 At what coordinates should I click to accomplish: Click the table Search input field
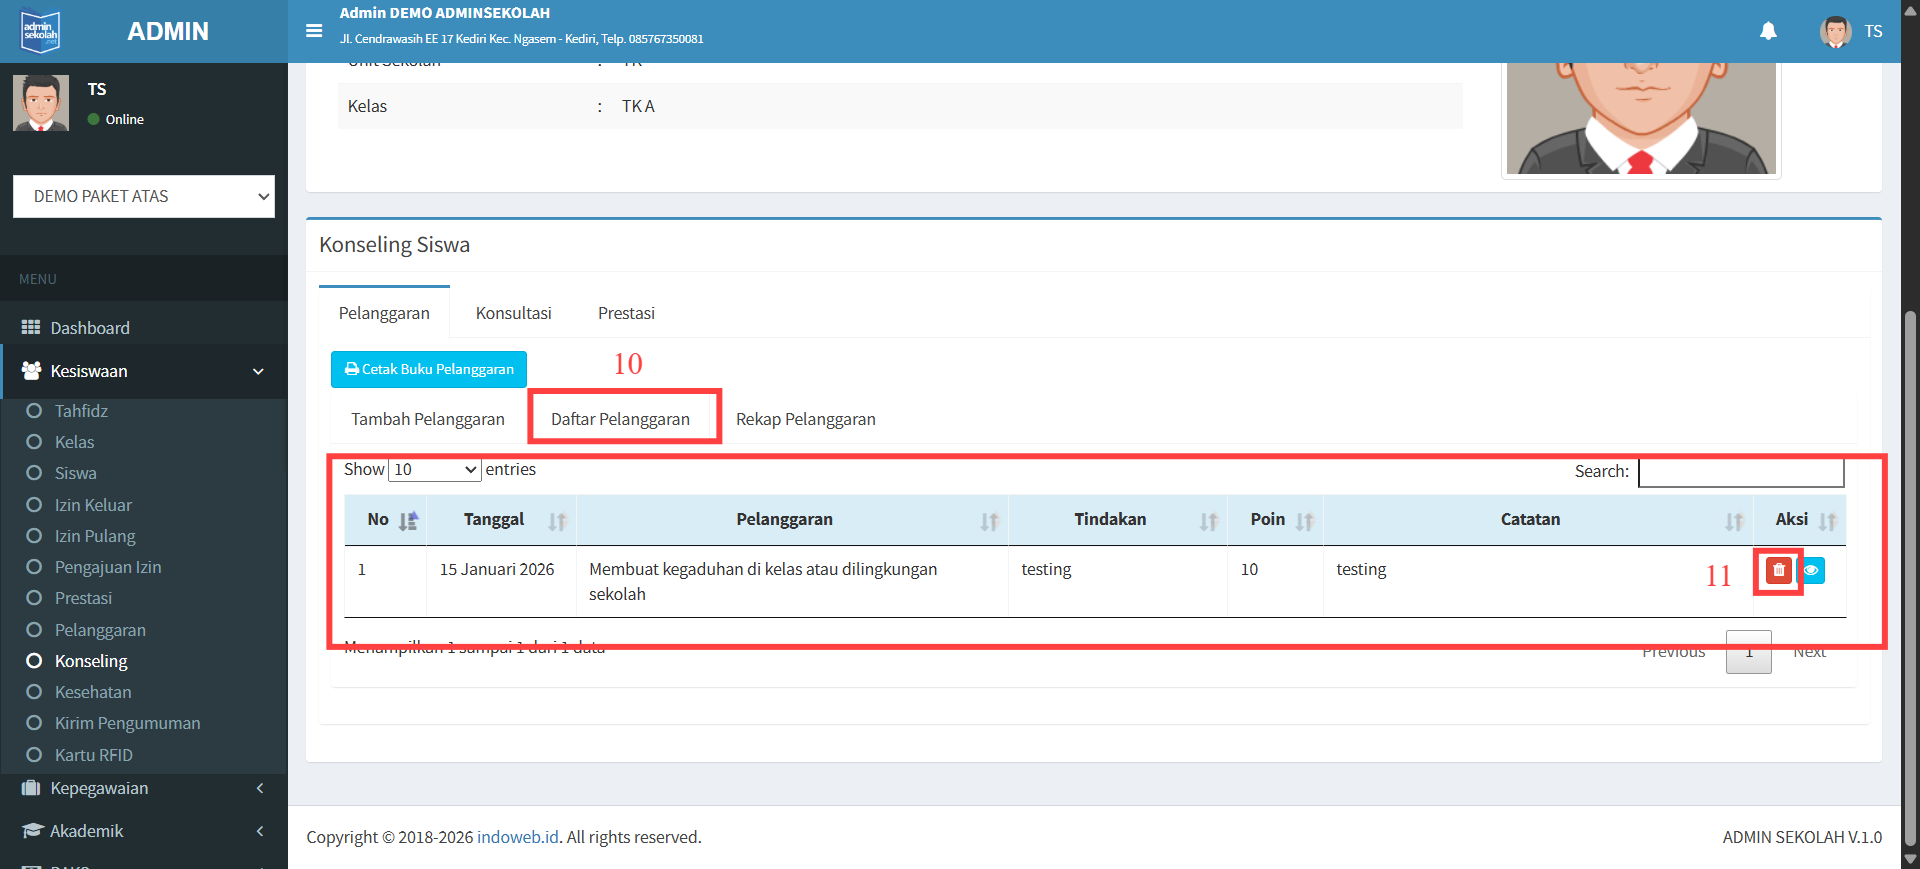click(1740, 472)
